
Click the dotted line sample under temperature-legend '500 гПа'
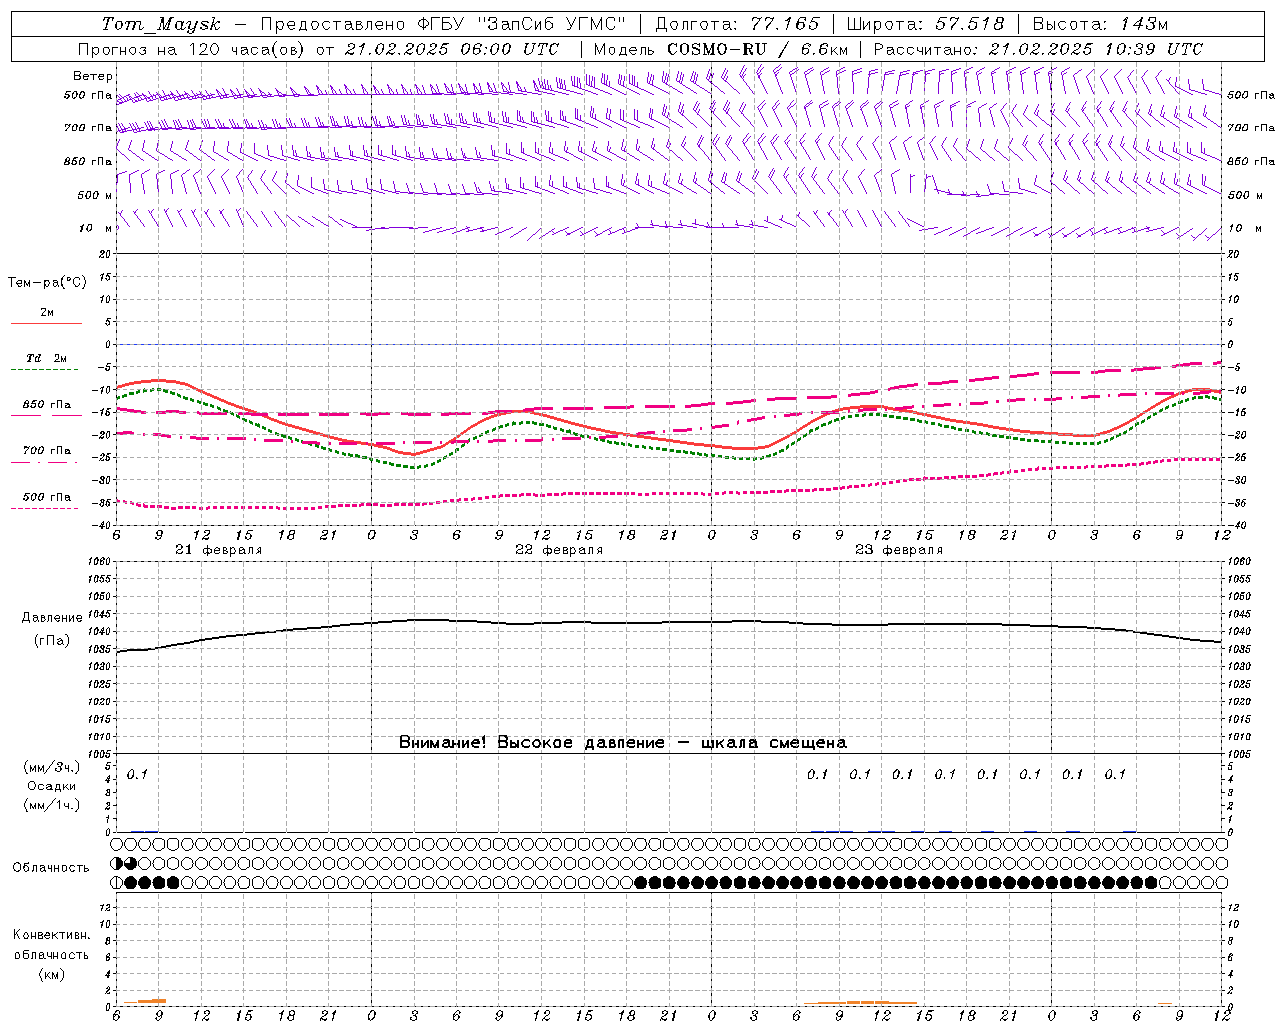[45, 509]
